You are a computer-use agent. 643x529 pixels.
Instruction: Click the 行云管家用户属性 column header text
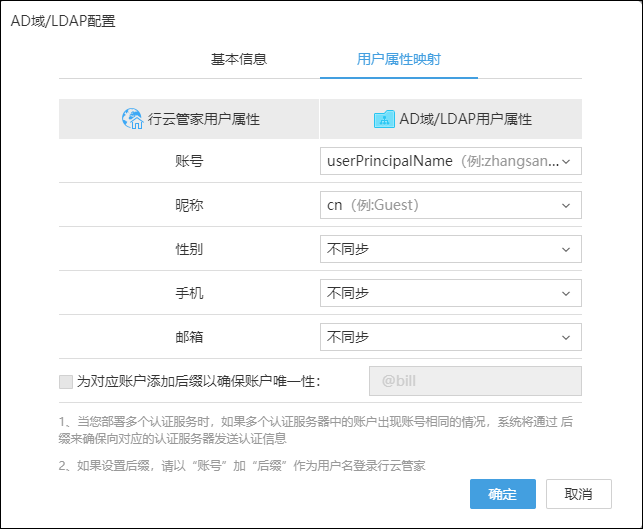tap(204, 119)
